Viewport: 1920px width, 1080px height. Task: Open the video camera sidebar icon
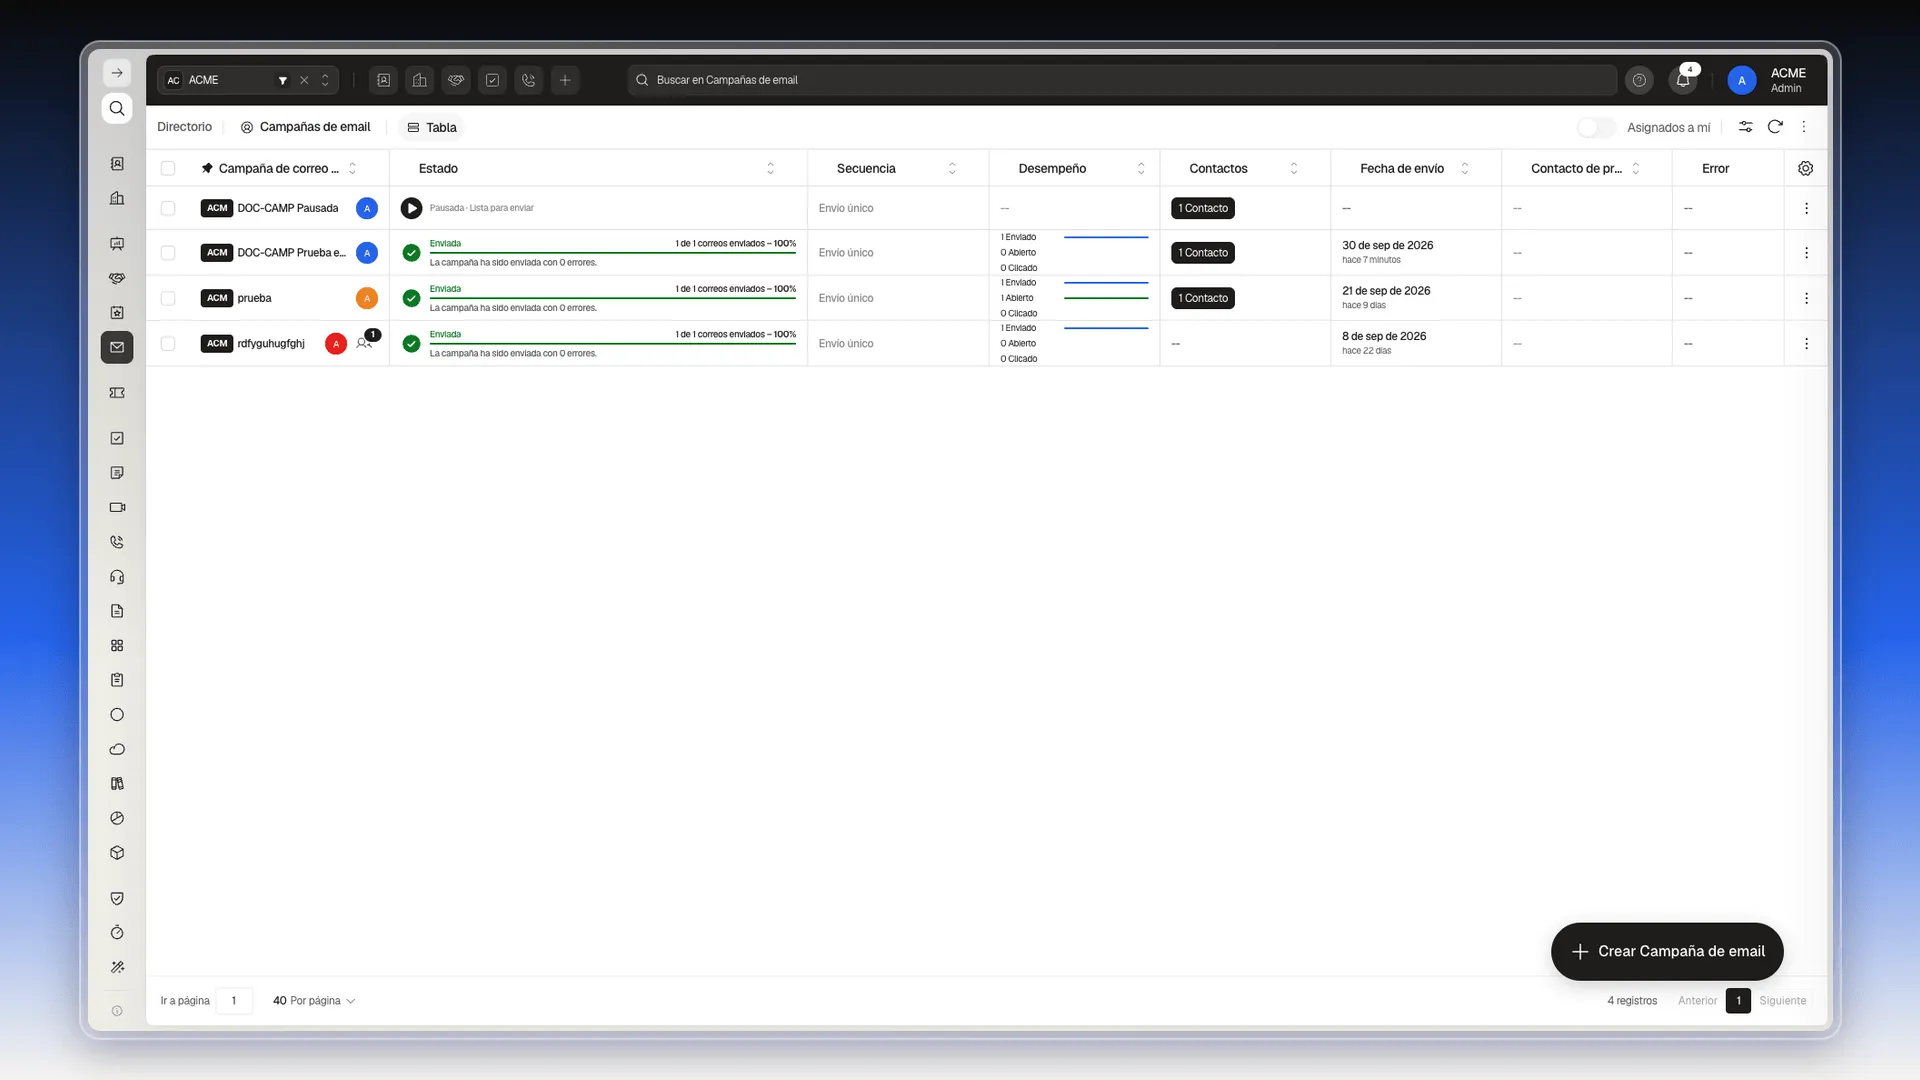[117, 507]
